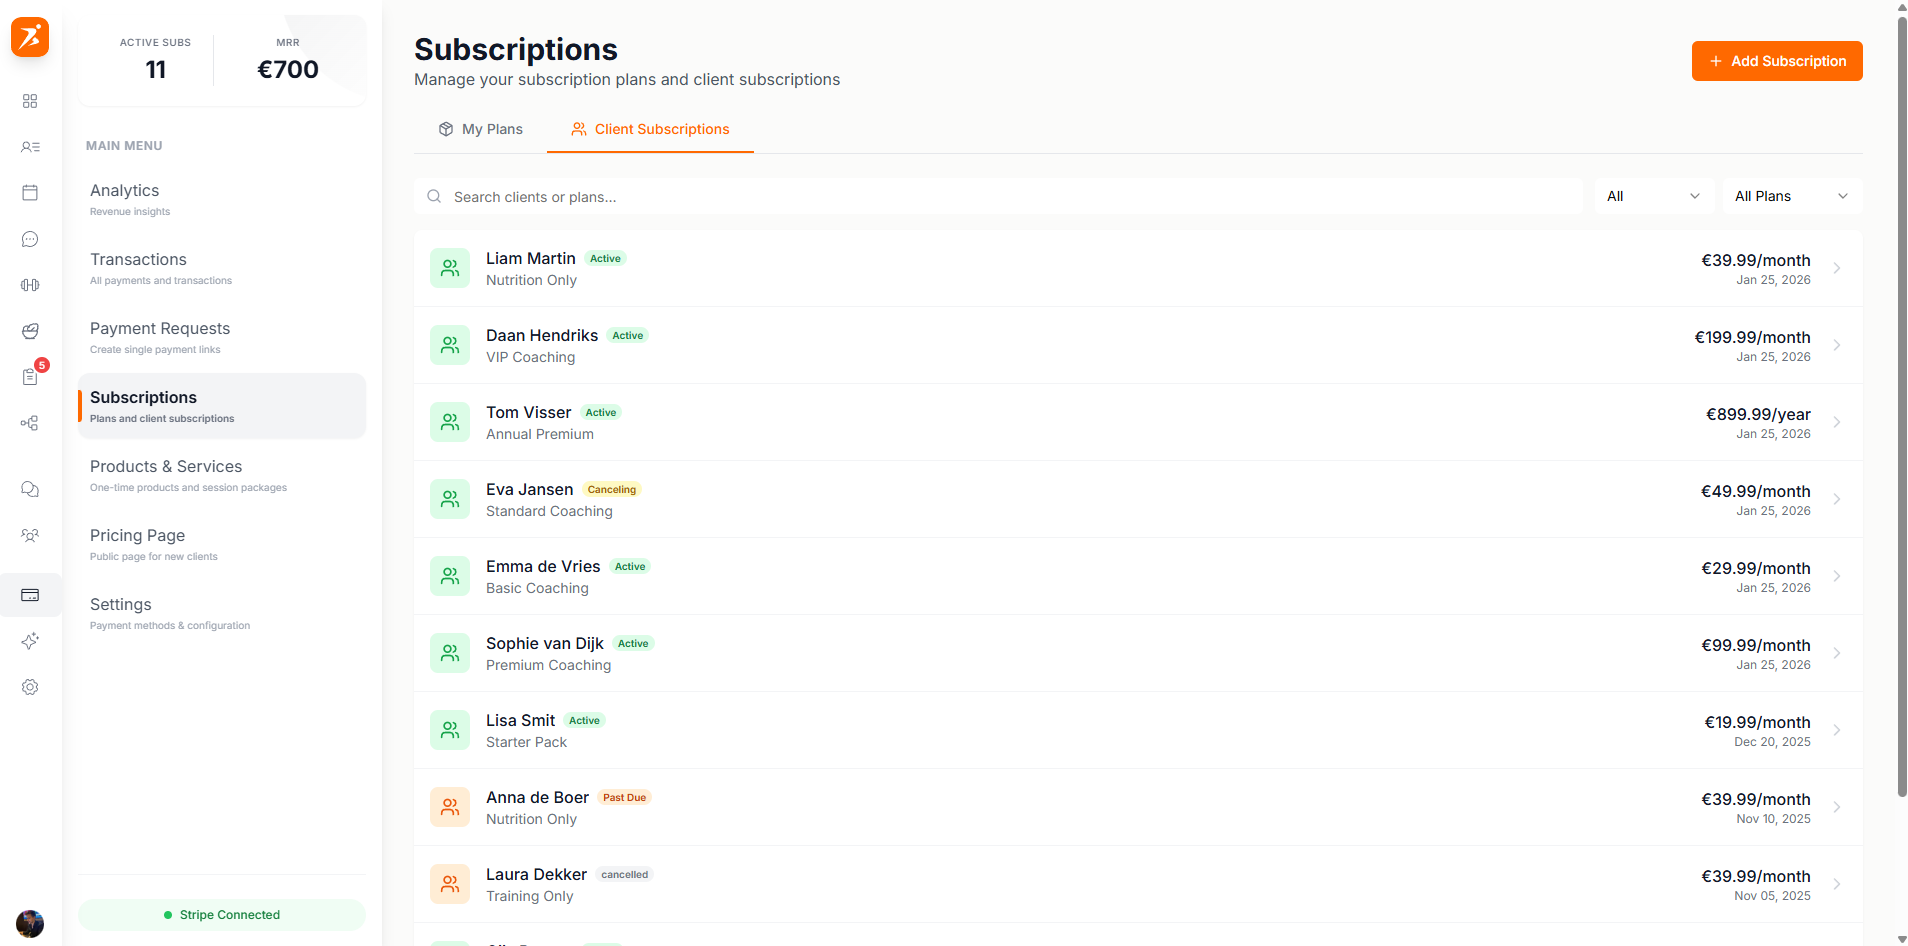The image size is (1908, 946).
Task: Select the automations workflow icon
Action: [30, 423]
